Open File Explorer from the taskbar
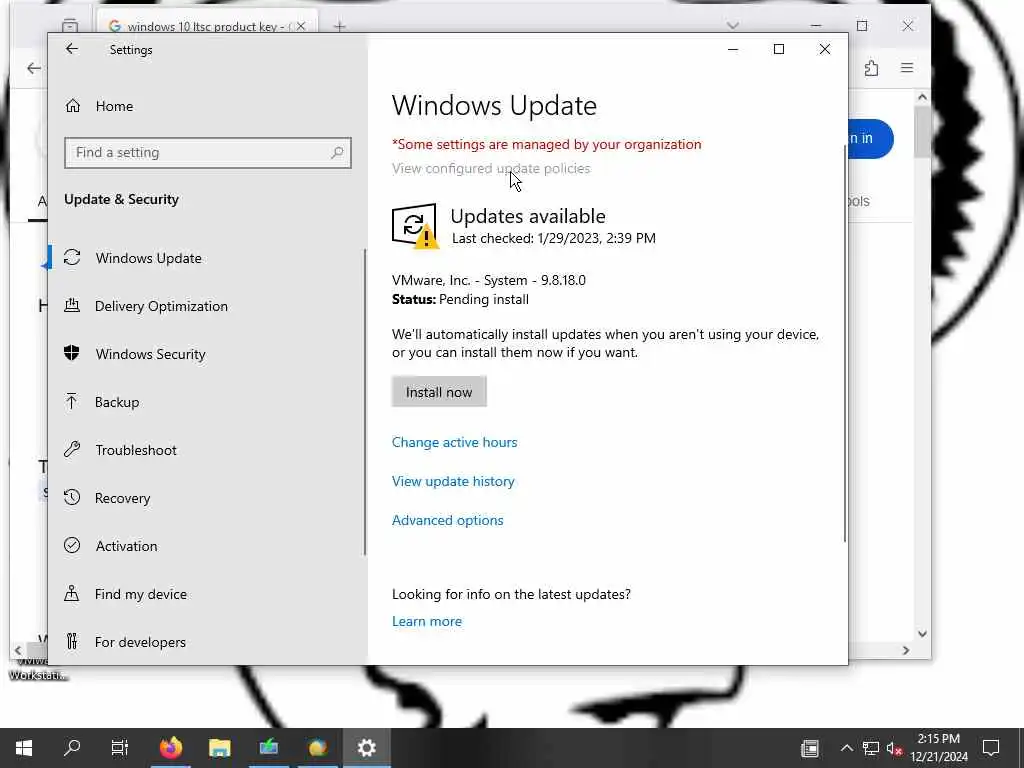 [x=220, y=748]
